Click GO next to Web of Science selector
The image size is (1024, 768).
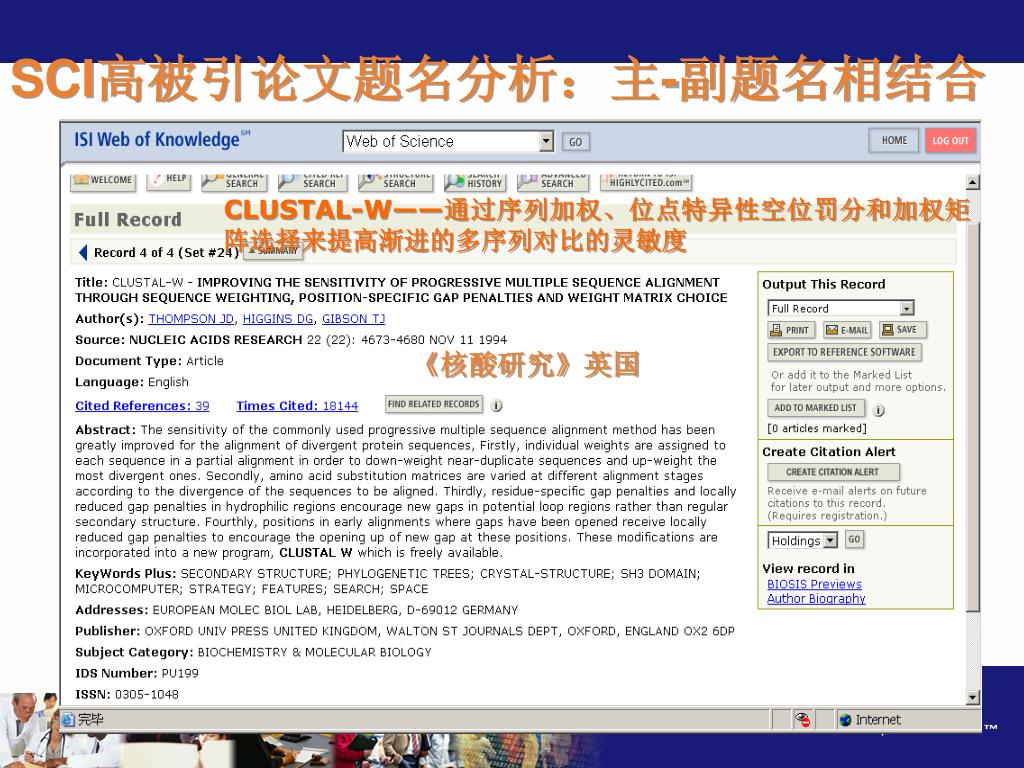pos(575,142)
